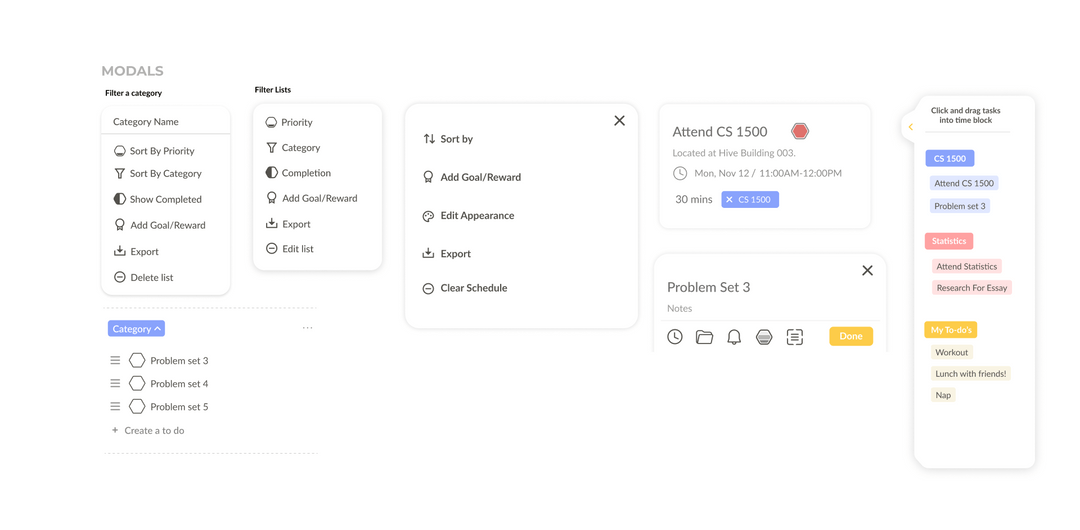Click the checklist subtasks icon
The height and width of the screenshot is (530, 1080).
[795, 337]
